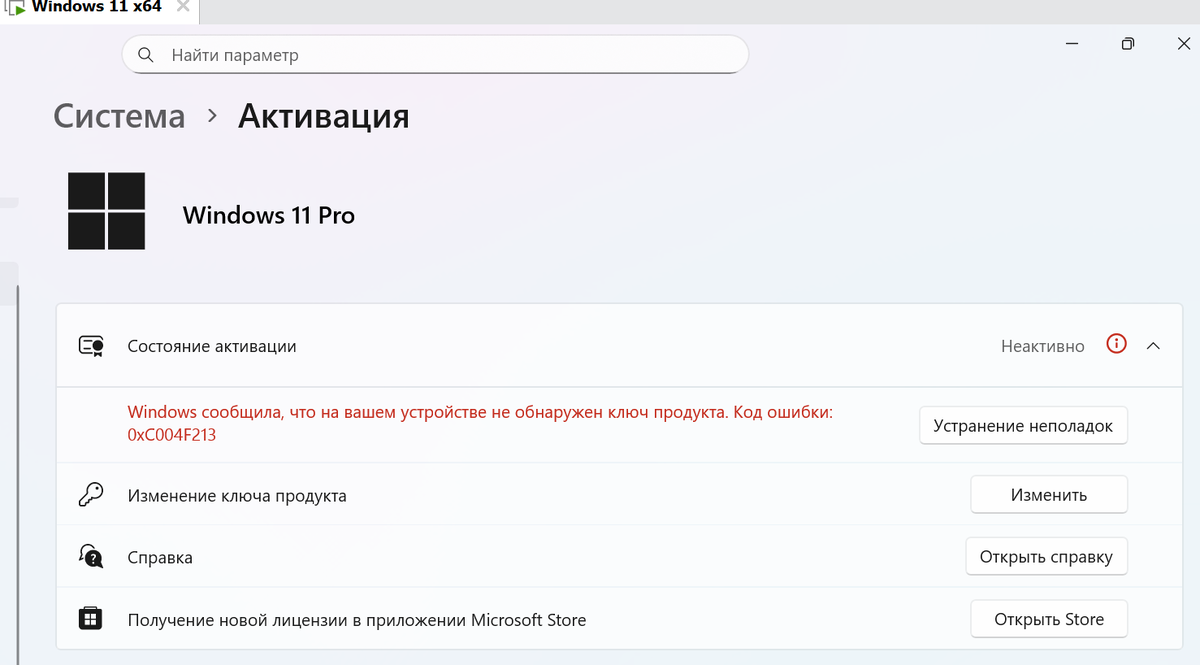The height and width of the screenshot is (665, 1200).
Task: Click the red info warning icon
Action: tap(1117, 344)
